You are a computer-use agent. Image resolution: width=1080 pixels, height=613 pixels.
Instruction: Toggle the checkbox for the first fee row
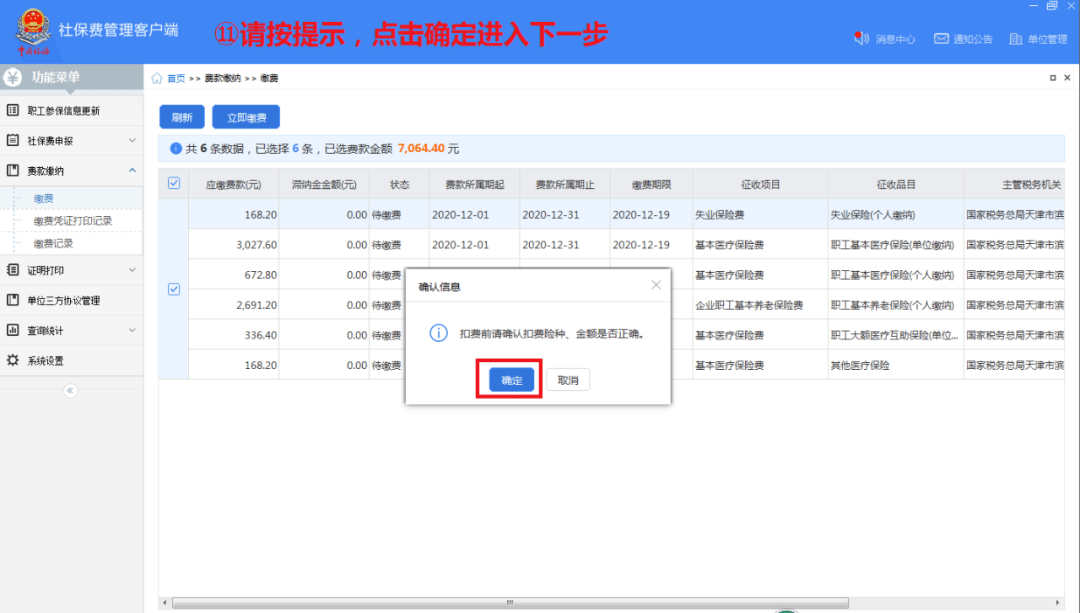(x=174, y=214)
